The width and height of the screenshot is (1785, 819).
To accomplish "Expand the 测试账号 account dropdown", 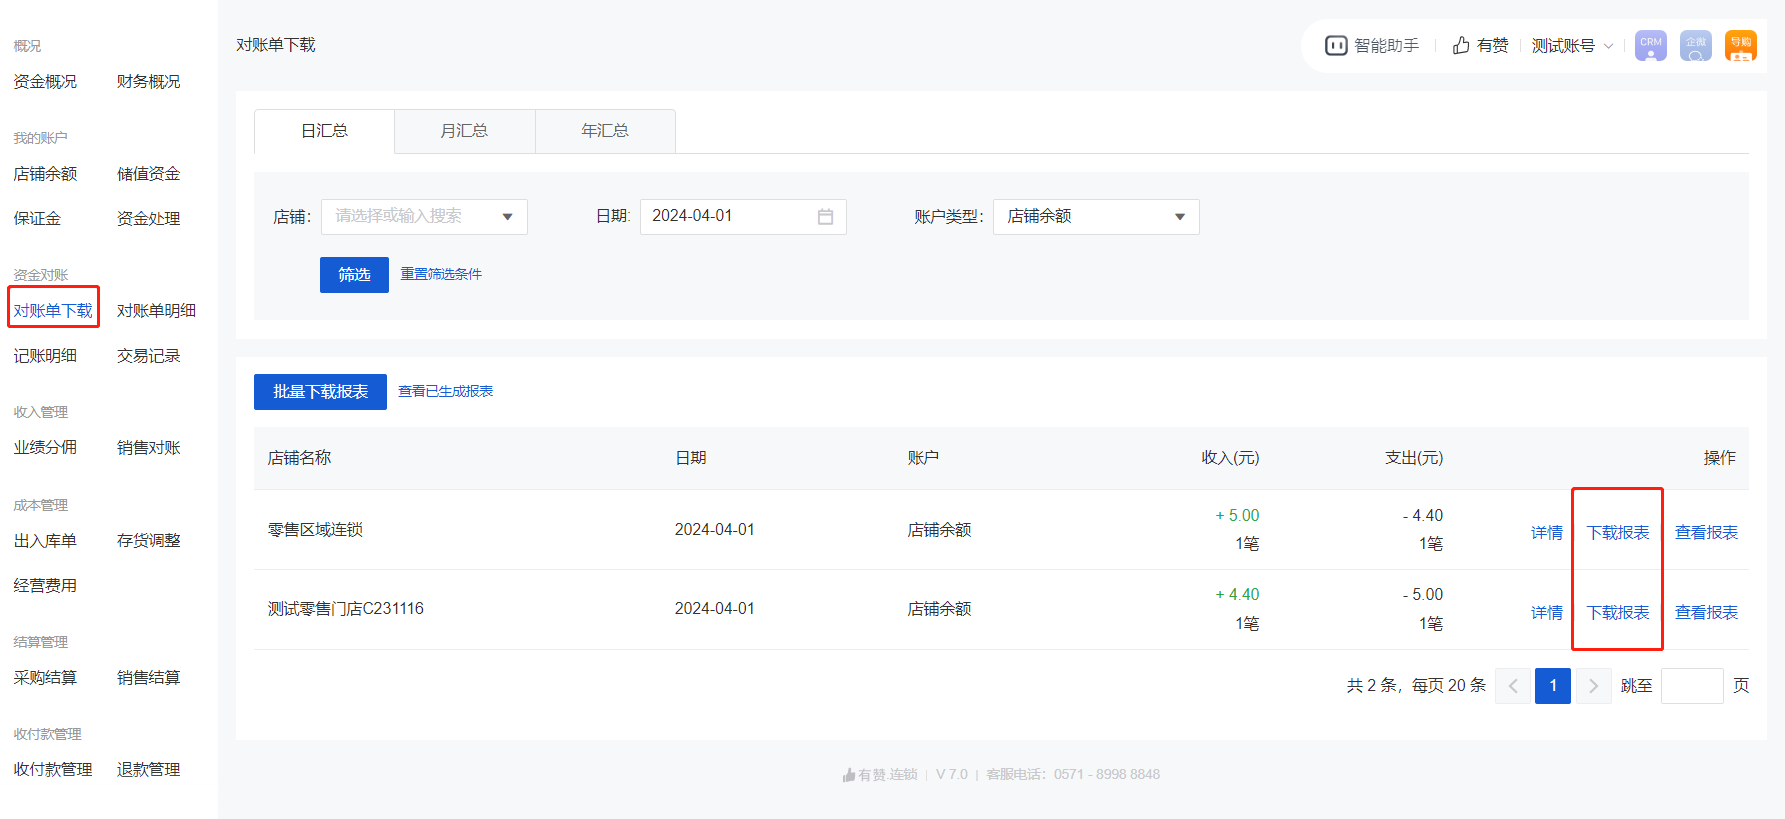I will [1572, 45].
